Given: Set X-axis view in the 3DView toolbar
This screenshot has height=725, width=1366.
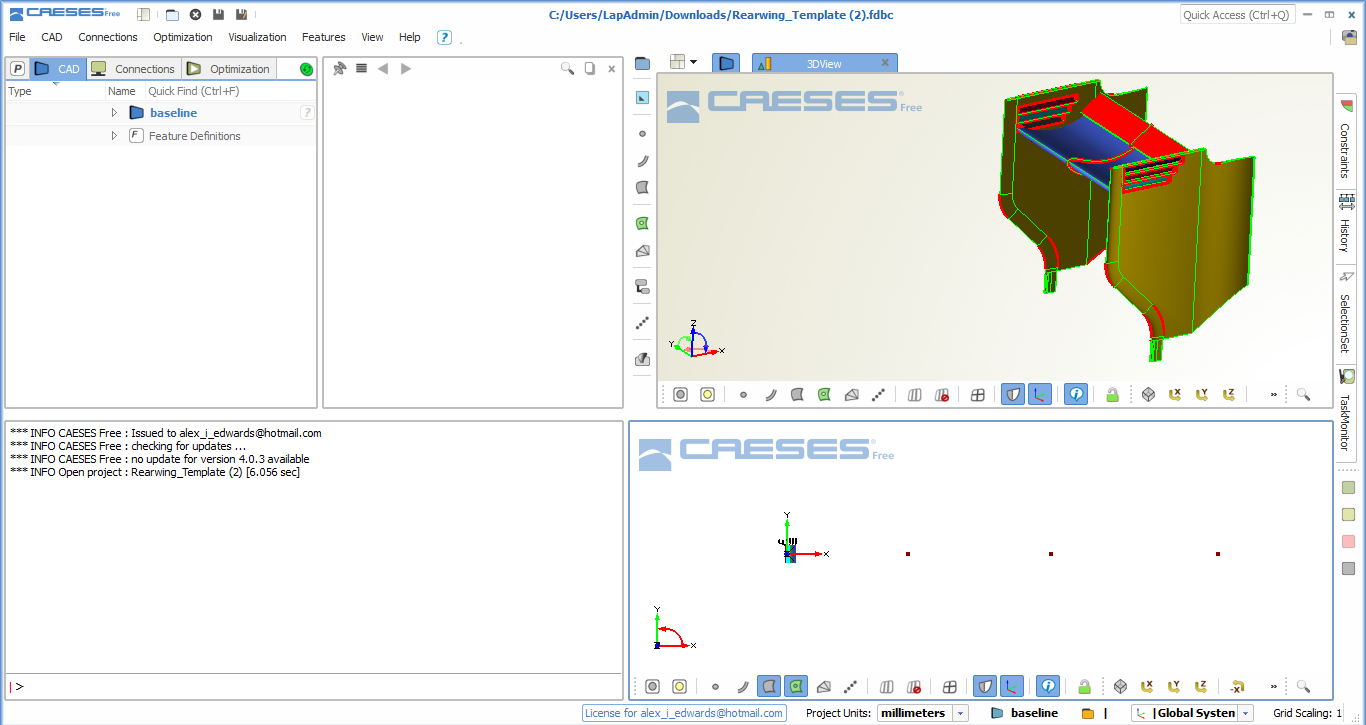Looking at the screenshot, I should point(1175,394).
